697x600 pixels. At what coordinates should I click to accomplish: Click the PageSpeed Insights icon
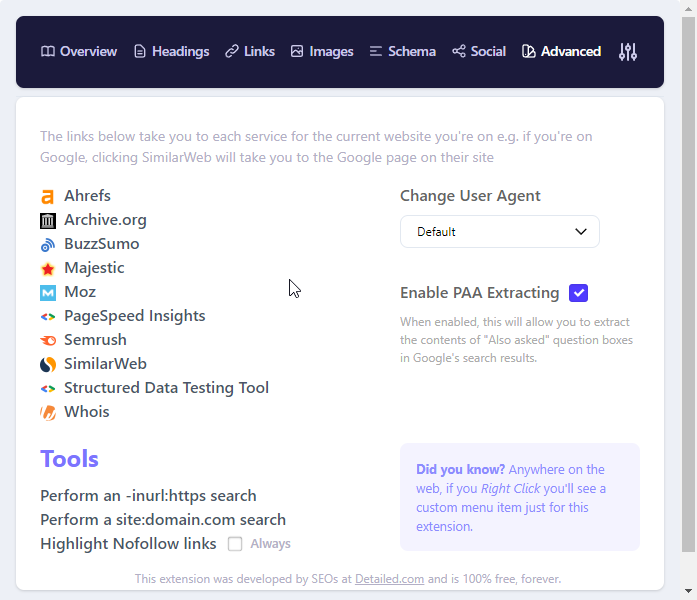[48, 316]
